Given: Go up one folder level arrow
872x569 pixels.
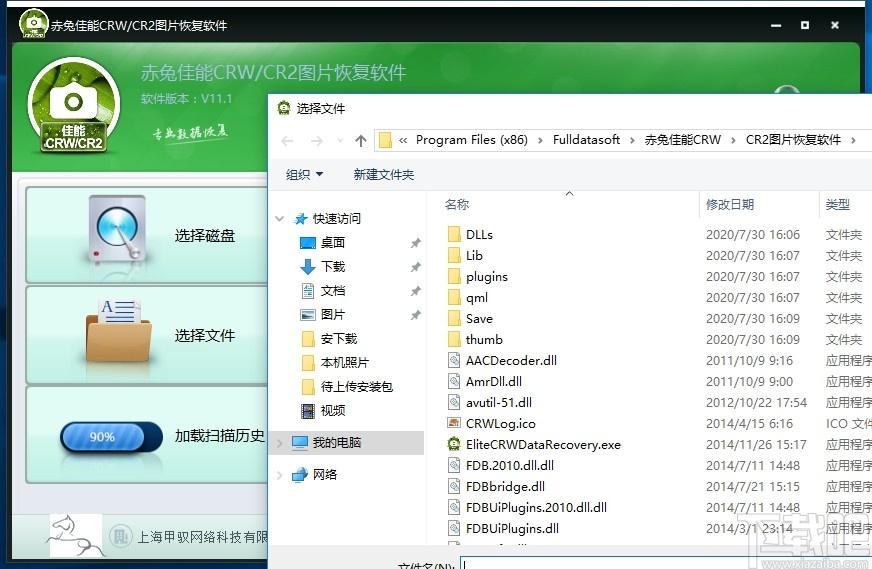Looking at the screenshot, I should (x=361, y=141).
